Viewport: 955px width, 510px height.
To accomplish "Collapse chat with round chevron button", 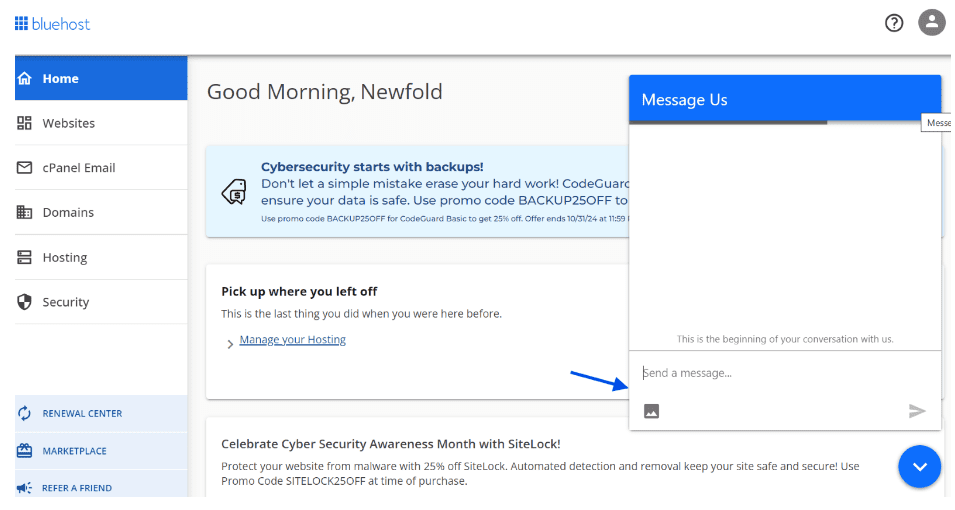I will [919, 467].
